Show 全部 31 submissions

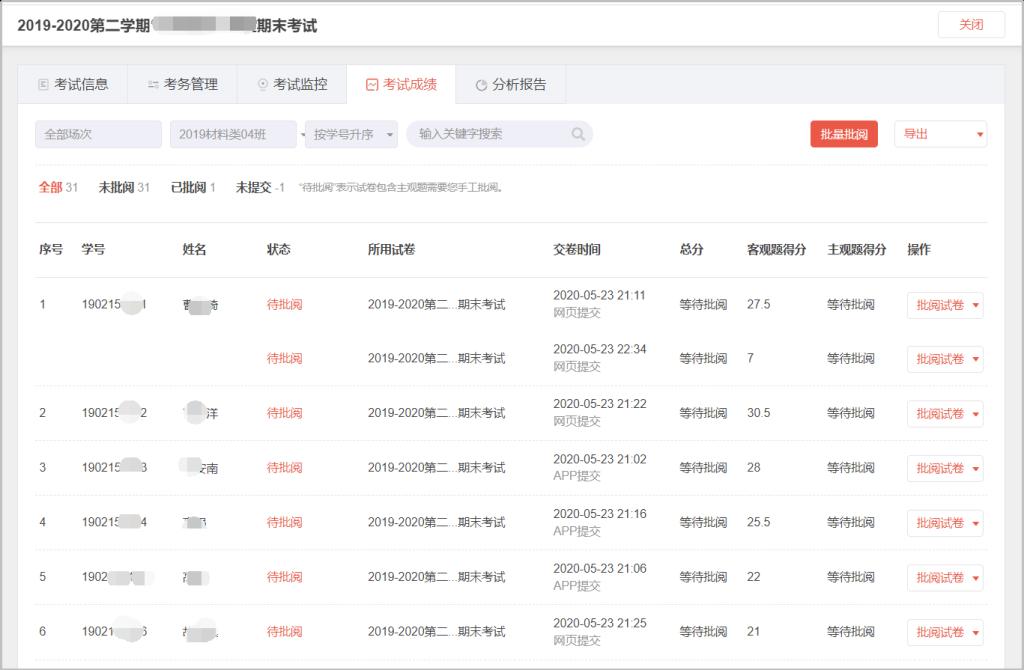57,187
